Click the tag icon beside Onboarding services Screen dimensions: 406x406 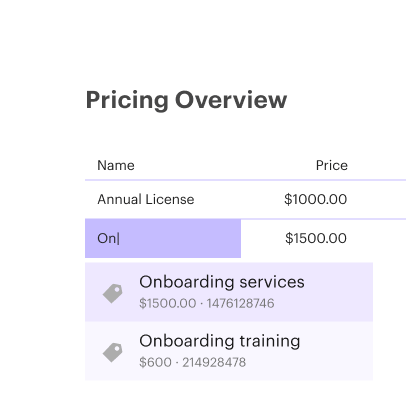[113, 293]
